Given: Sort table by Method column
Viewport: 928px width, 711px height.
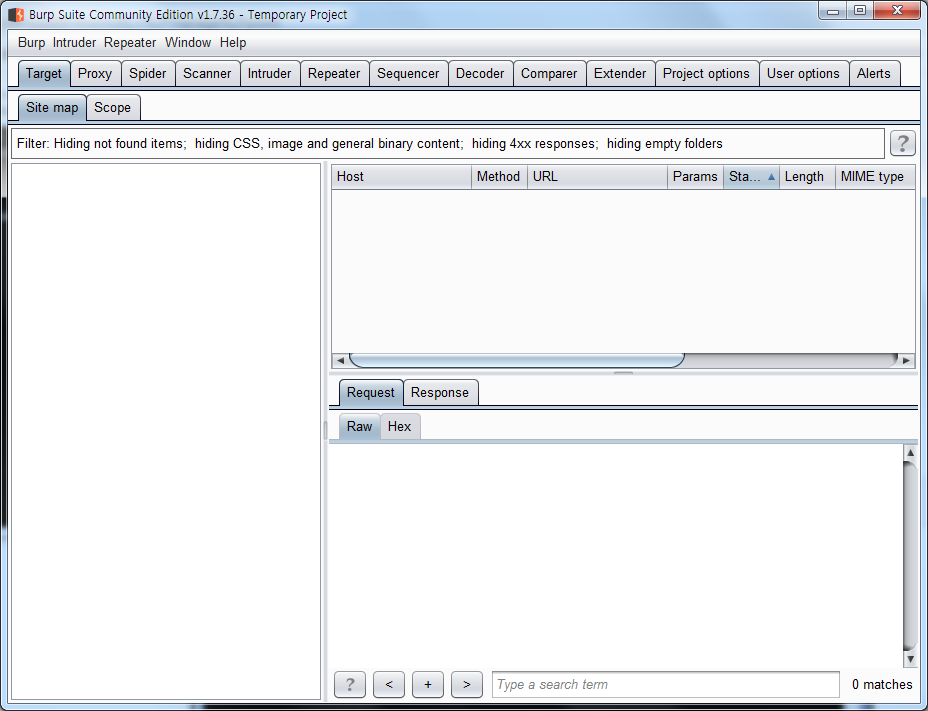Looking at the screenshot, I should tap(499, 176).
